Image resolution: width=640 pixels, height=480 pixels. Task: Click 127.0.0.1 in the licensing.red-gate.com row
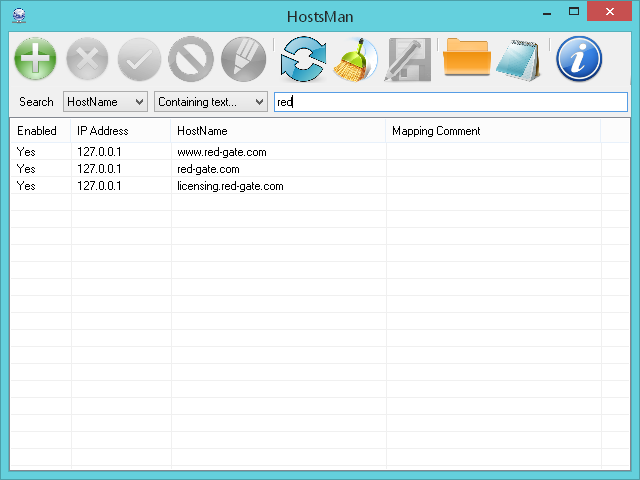tap(99, 186)
